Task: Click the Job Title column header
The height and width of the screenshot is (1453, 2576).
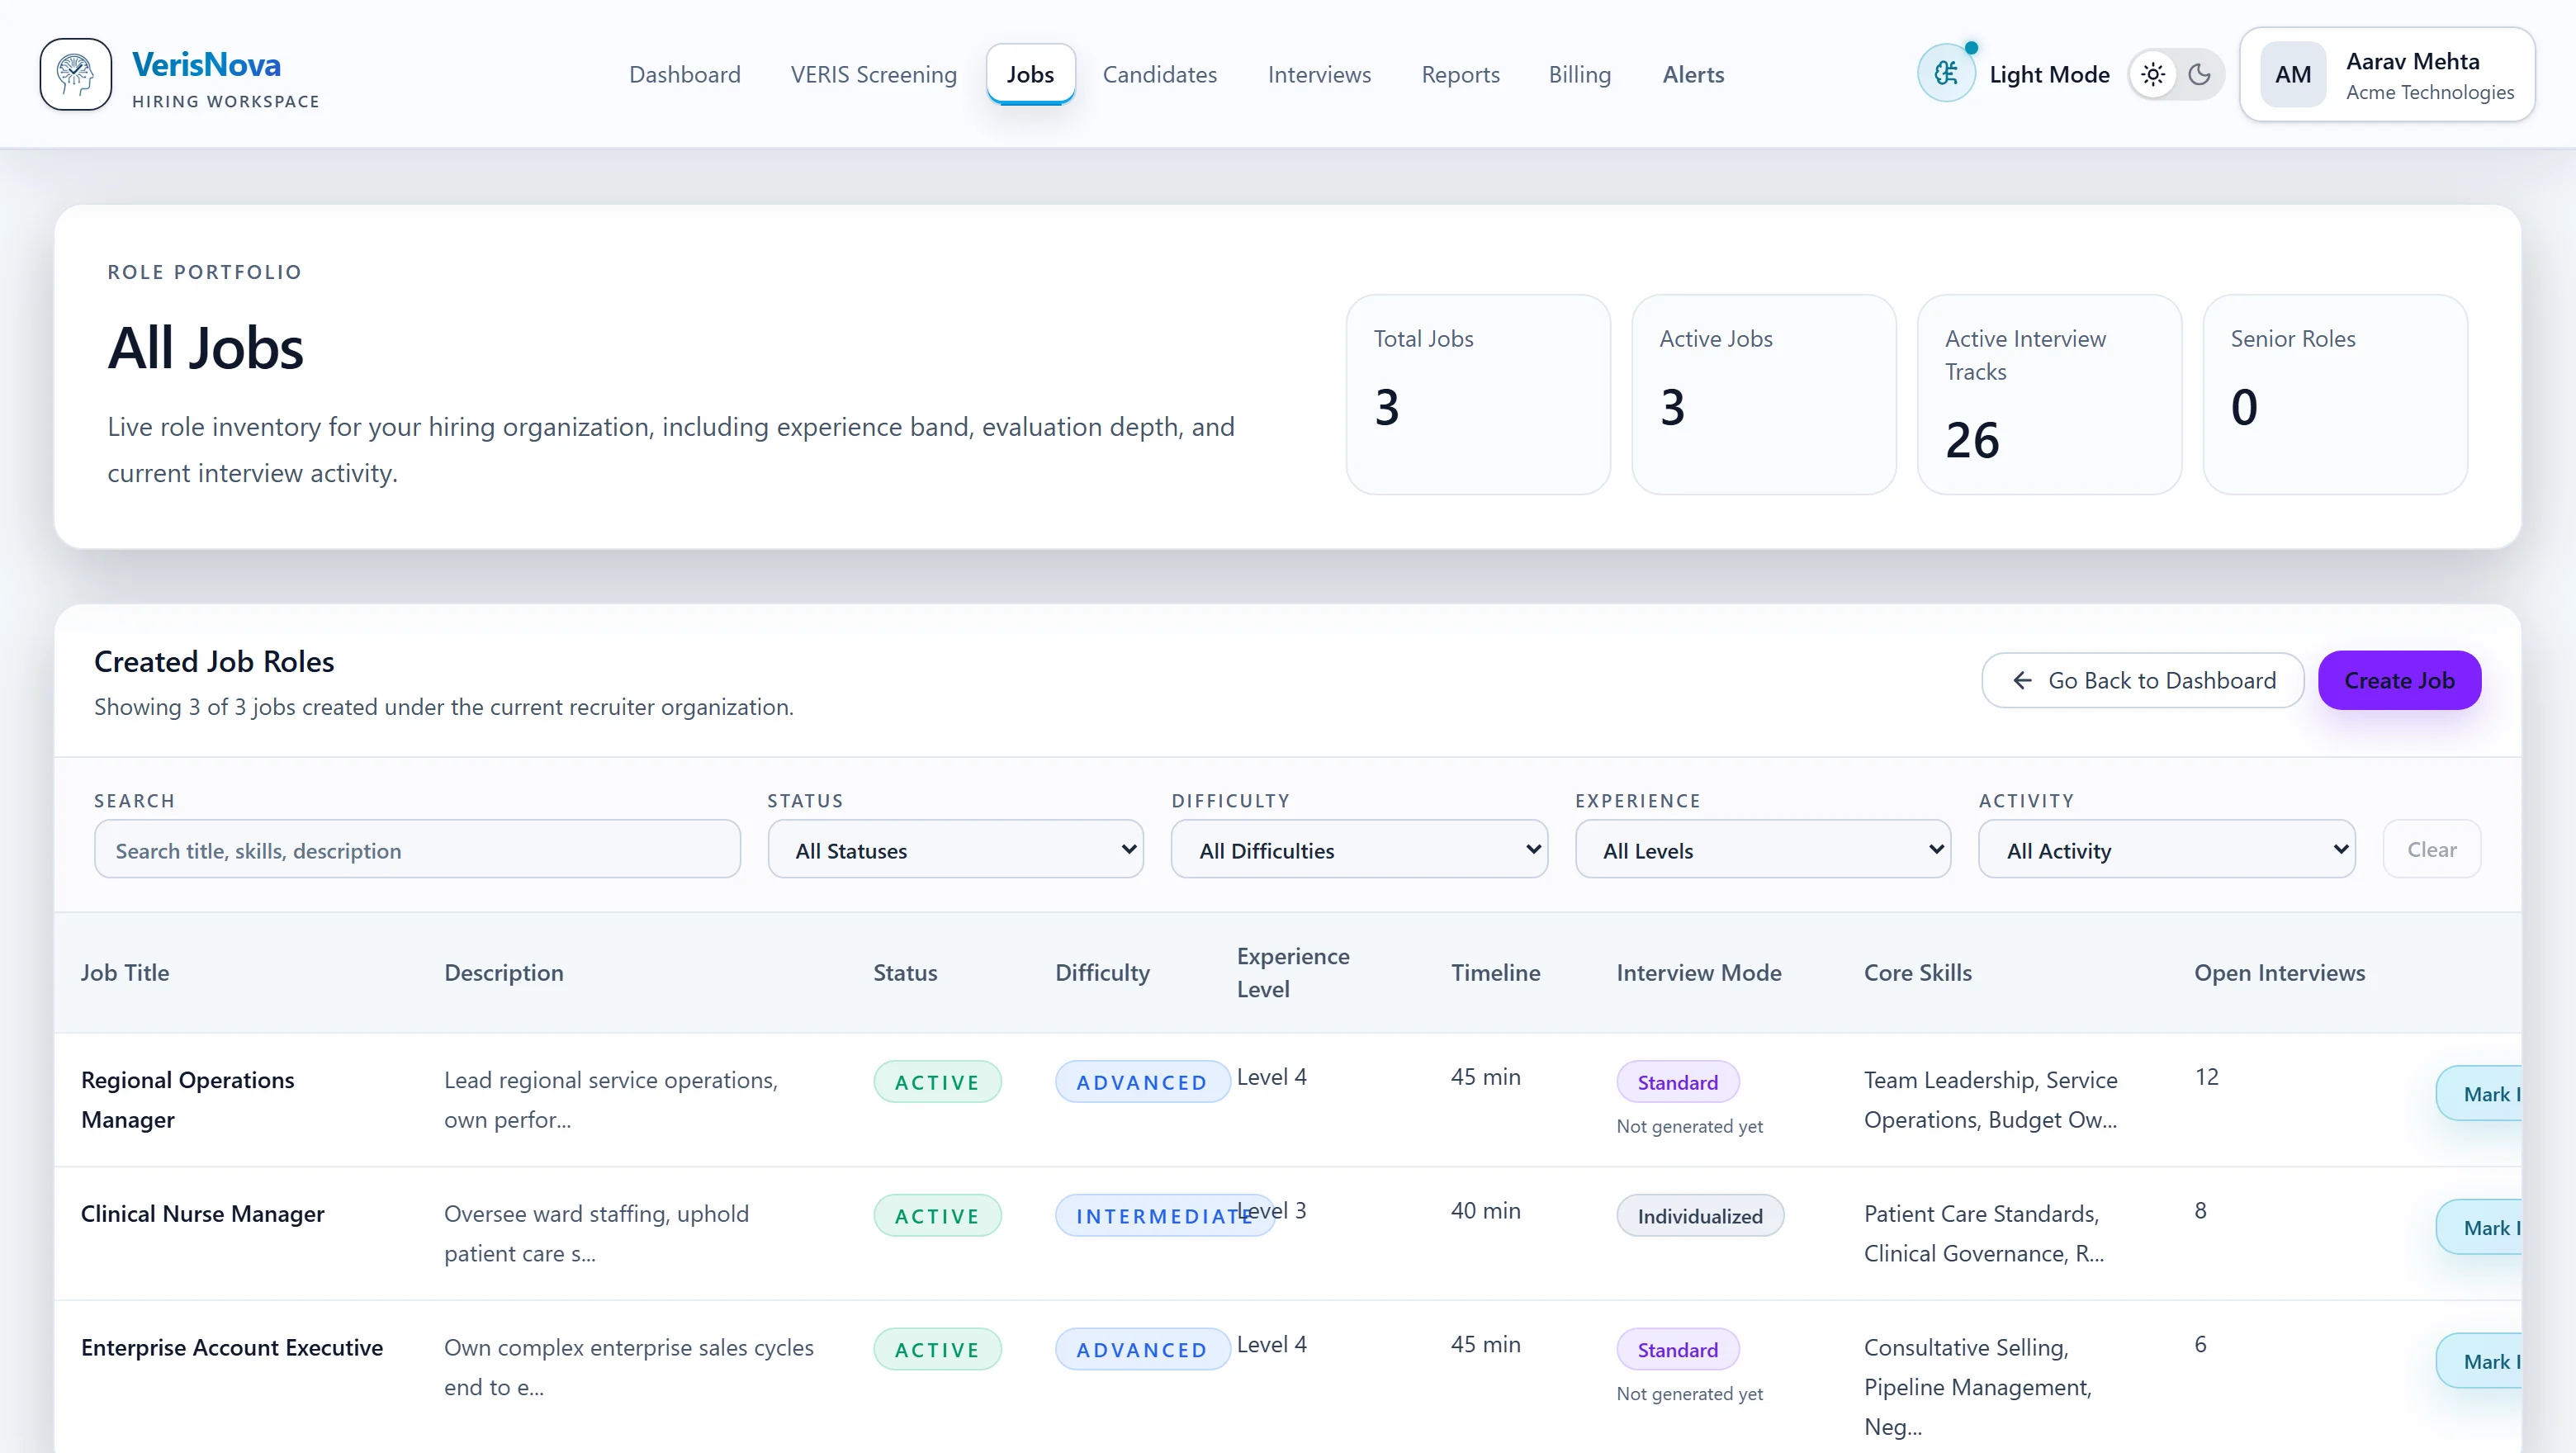Action: click(125, 972)
